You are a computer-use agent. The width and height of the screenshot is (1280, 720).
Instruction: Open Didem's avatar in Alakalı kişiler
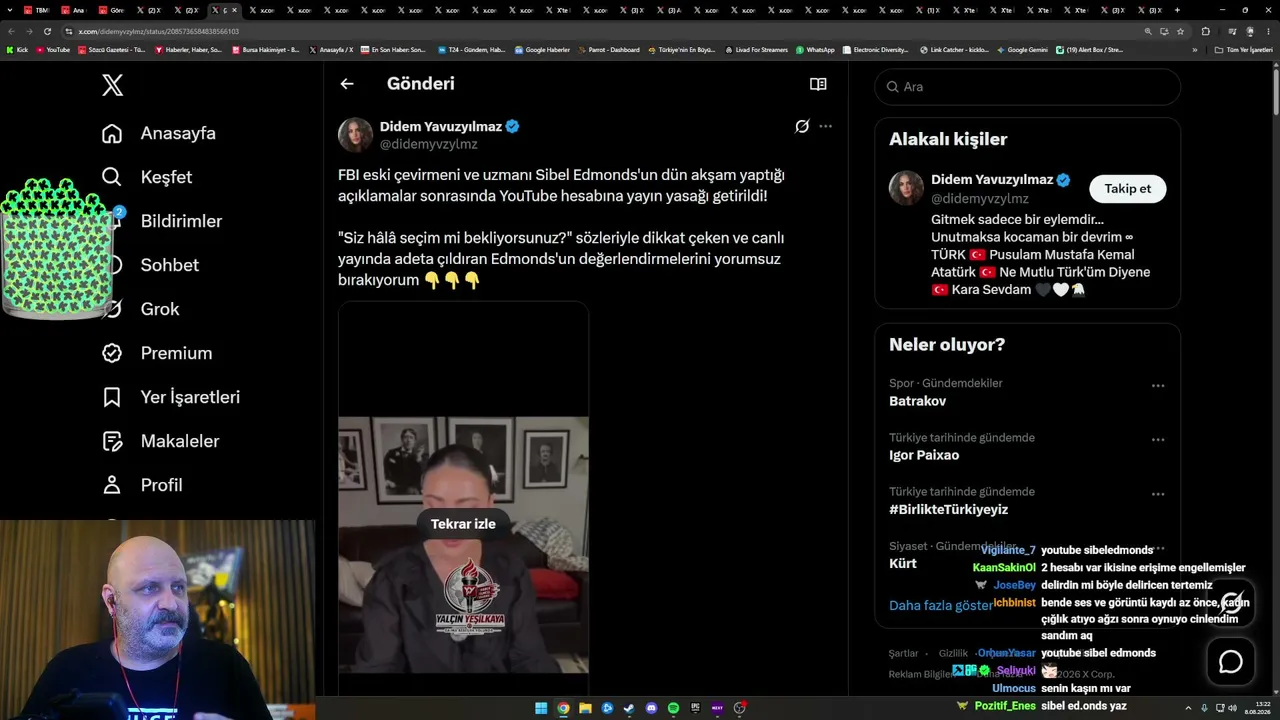(x=907, y=188)
